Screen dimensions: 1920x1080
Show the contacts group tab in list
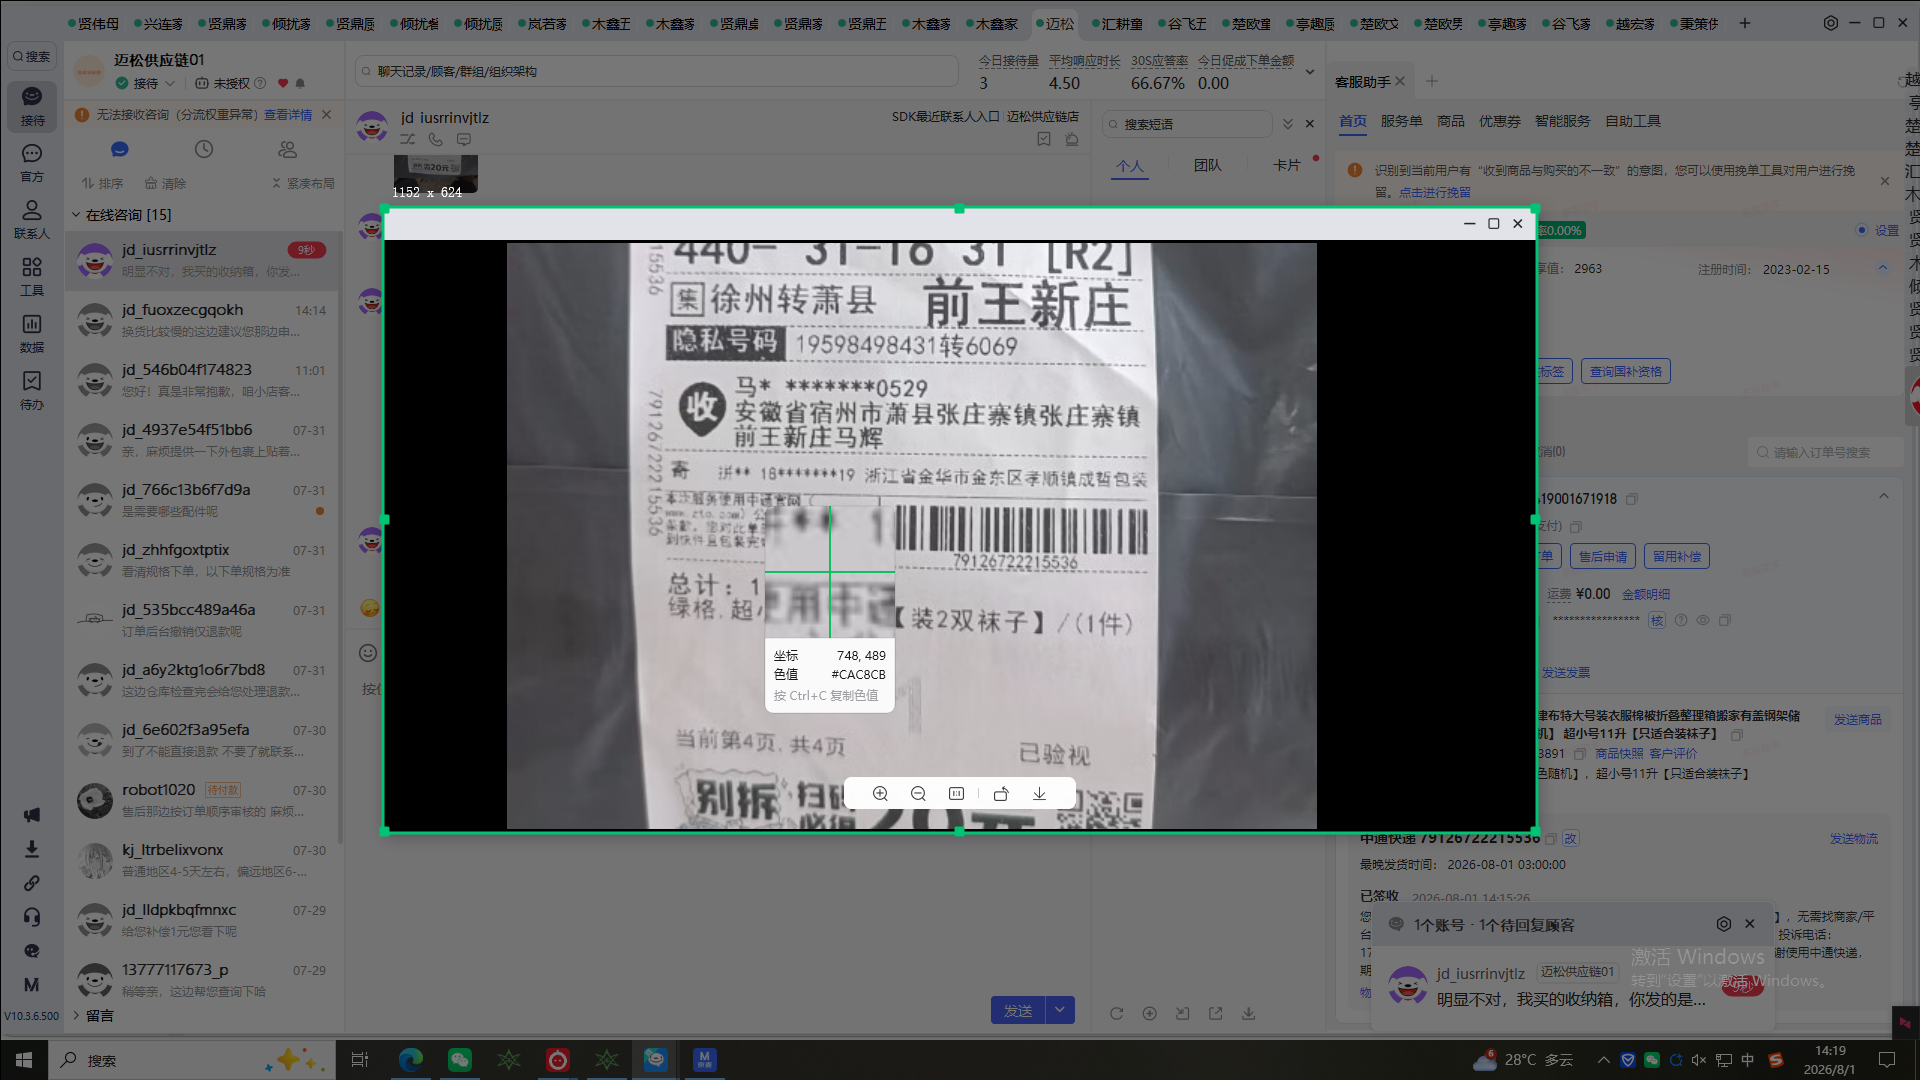tap(288, 149)
